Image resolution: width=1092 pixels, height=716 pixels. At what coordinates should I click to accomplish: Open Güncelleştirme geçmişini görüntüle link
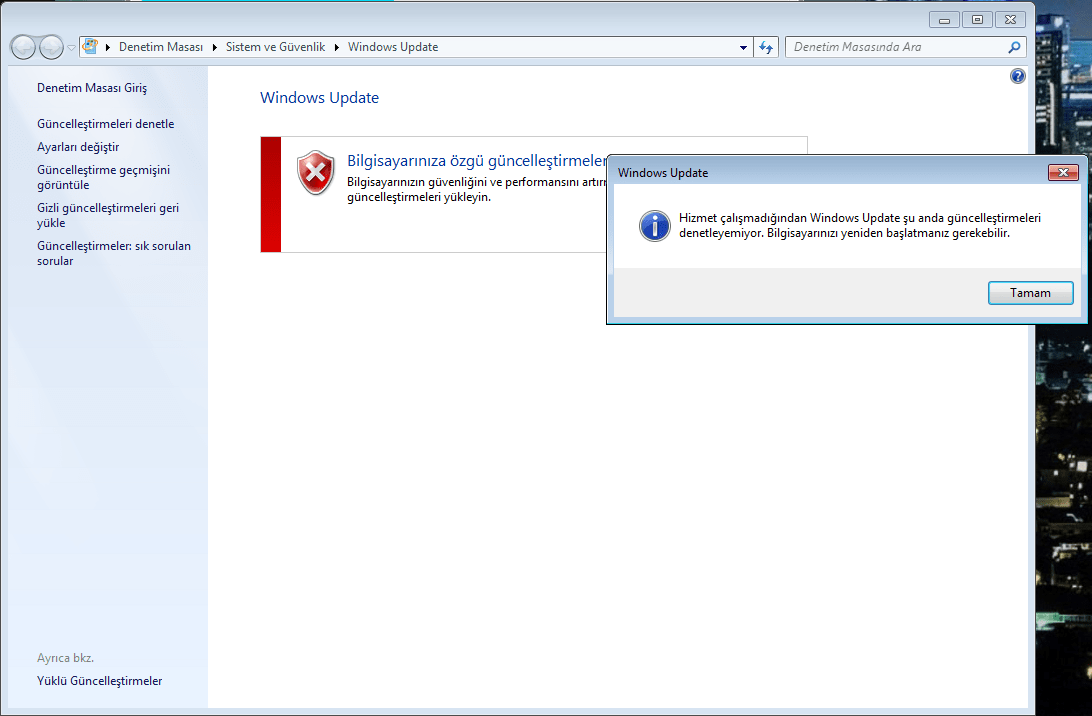(103, 178)
